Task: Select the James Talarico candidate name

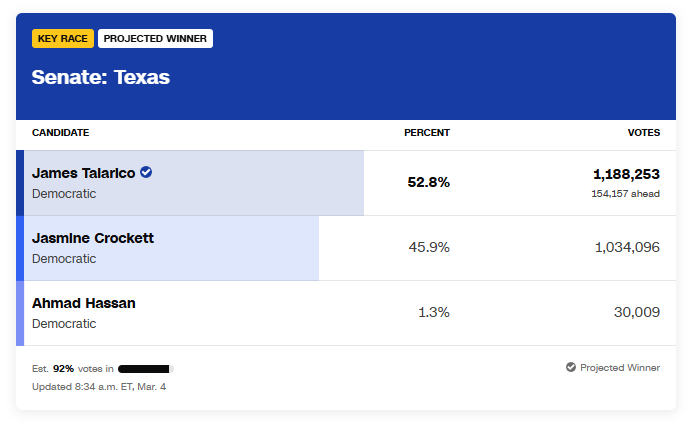Action: [83, 173]
